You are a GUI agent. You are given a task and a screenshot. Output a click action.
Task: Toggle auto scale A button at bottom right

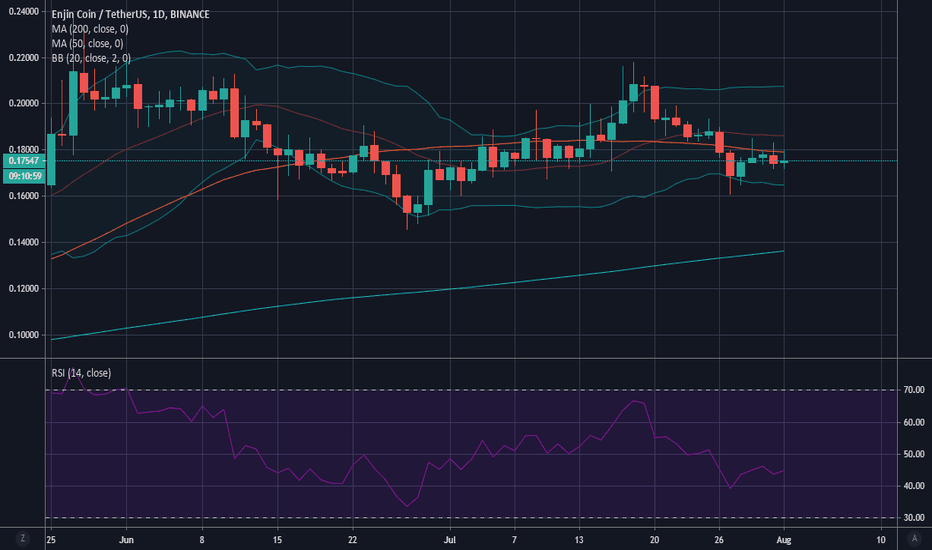click(914, 539)
